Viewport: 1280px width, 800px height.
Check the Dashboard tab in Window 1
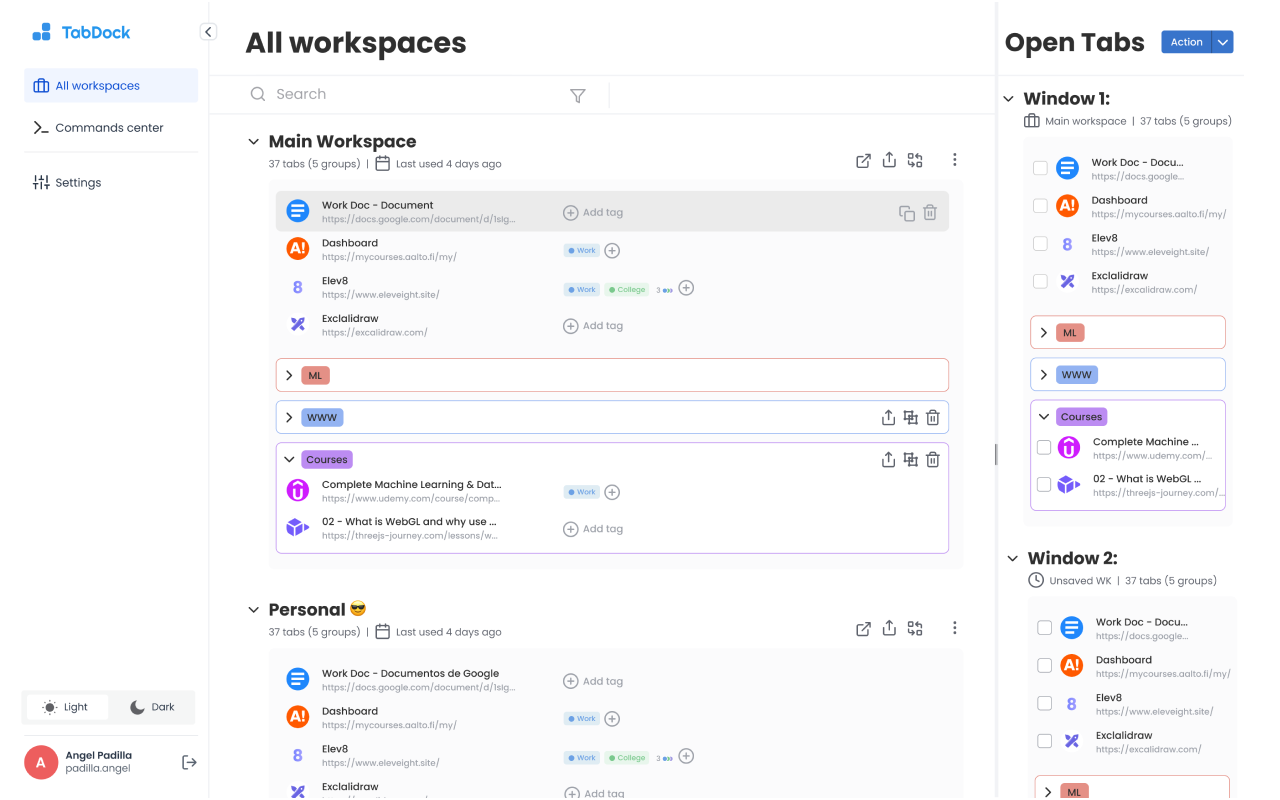[1040, 205]
